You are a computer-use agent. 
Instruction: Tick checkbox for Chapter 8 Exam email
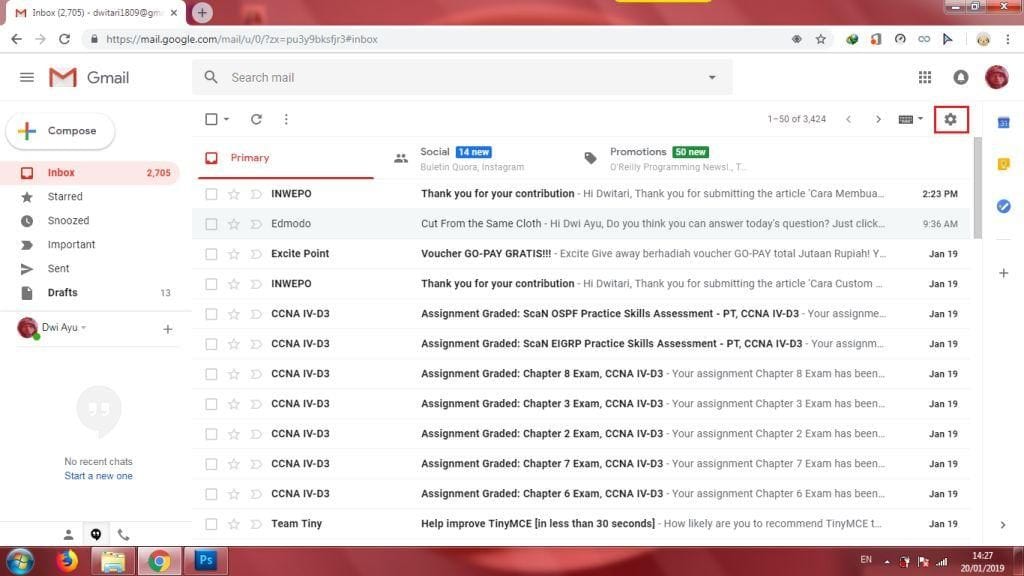click(x=211, y=374)
